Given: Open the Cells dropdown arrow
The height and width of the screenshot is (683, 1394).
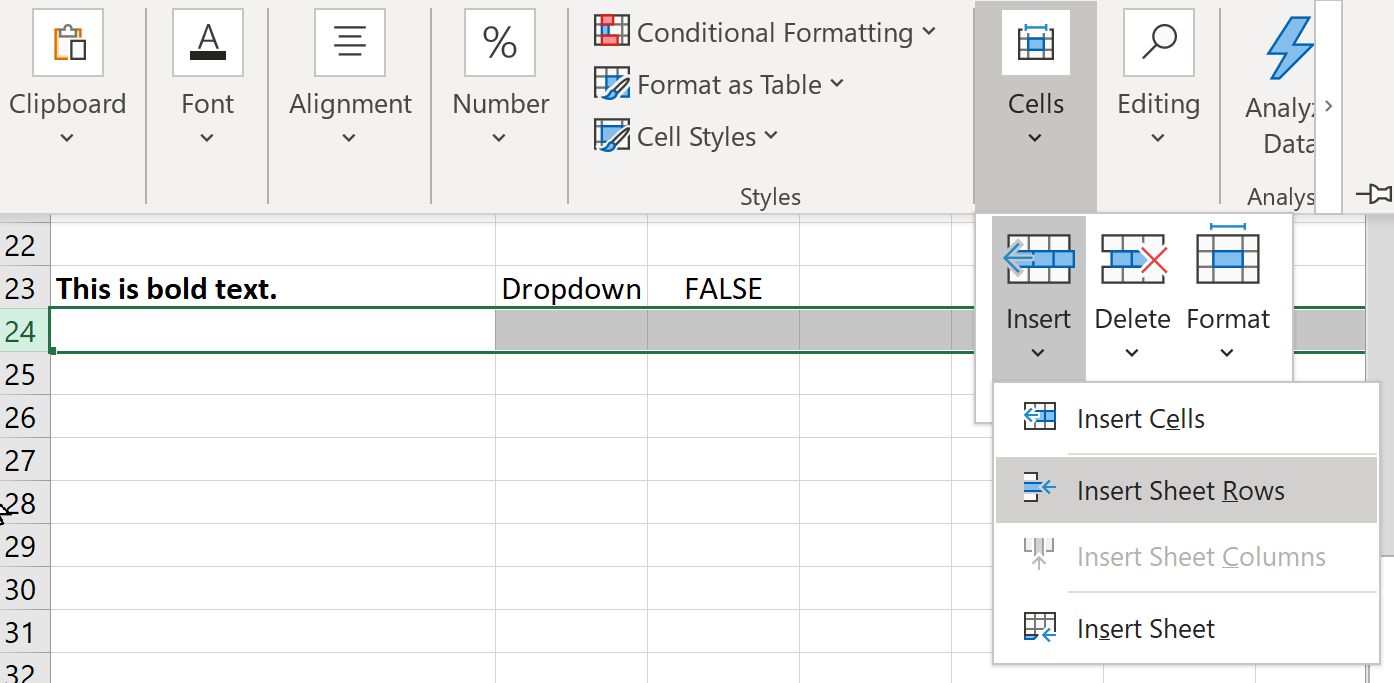Looking at the screenshot, I should 1035,136.
